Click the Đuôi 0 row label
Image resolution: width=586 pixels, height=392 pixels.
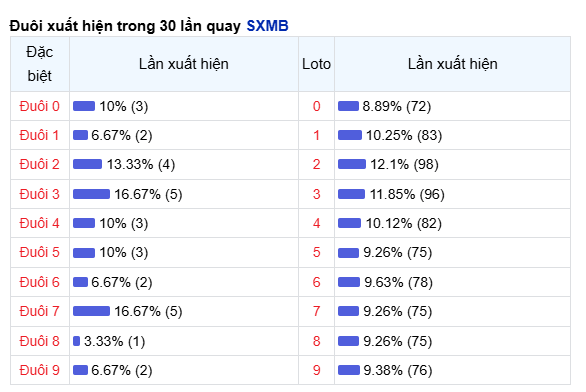(x=40, y=106)
